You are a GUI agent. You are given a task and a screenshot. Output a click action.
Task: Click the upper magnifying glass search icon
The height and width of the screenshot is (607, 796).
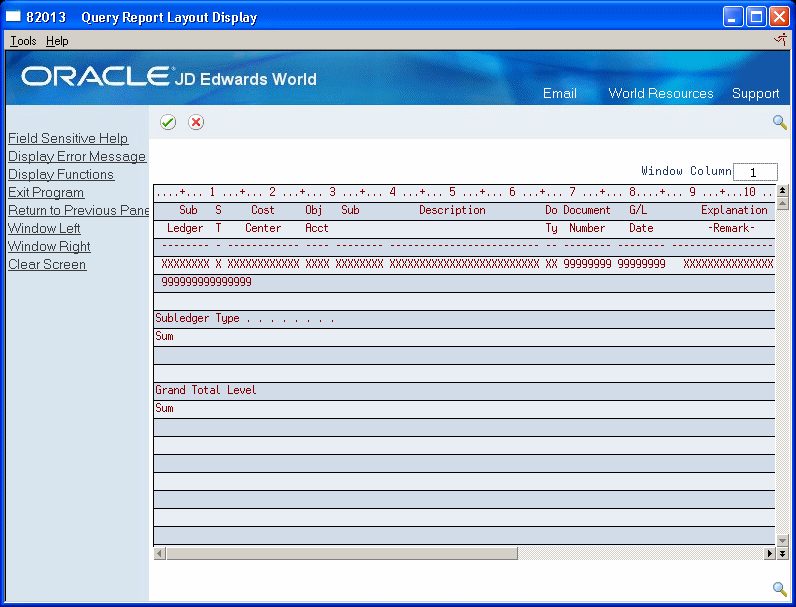(x=780, y=122)
